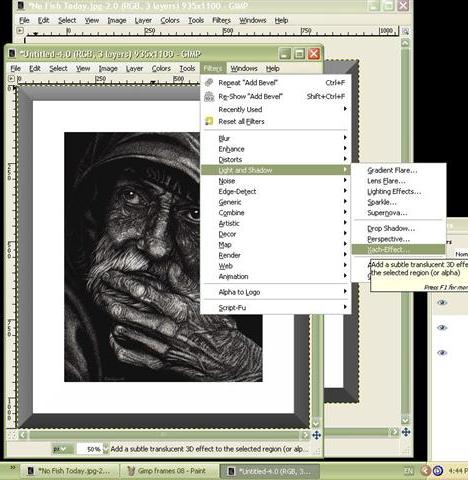
Task: Expand the Artistic filters submenu
Action: click(x=276, y=223)
